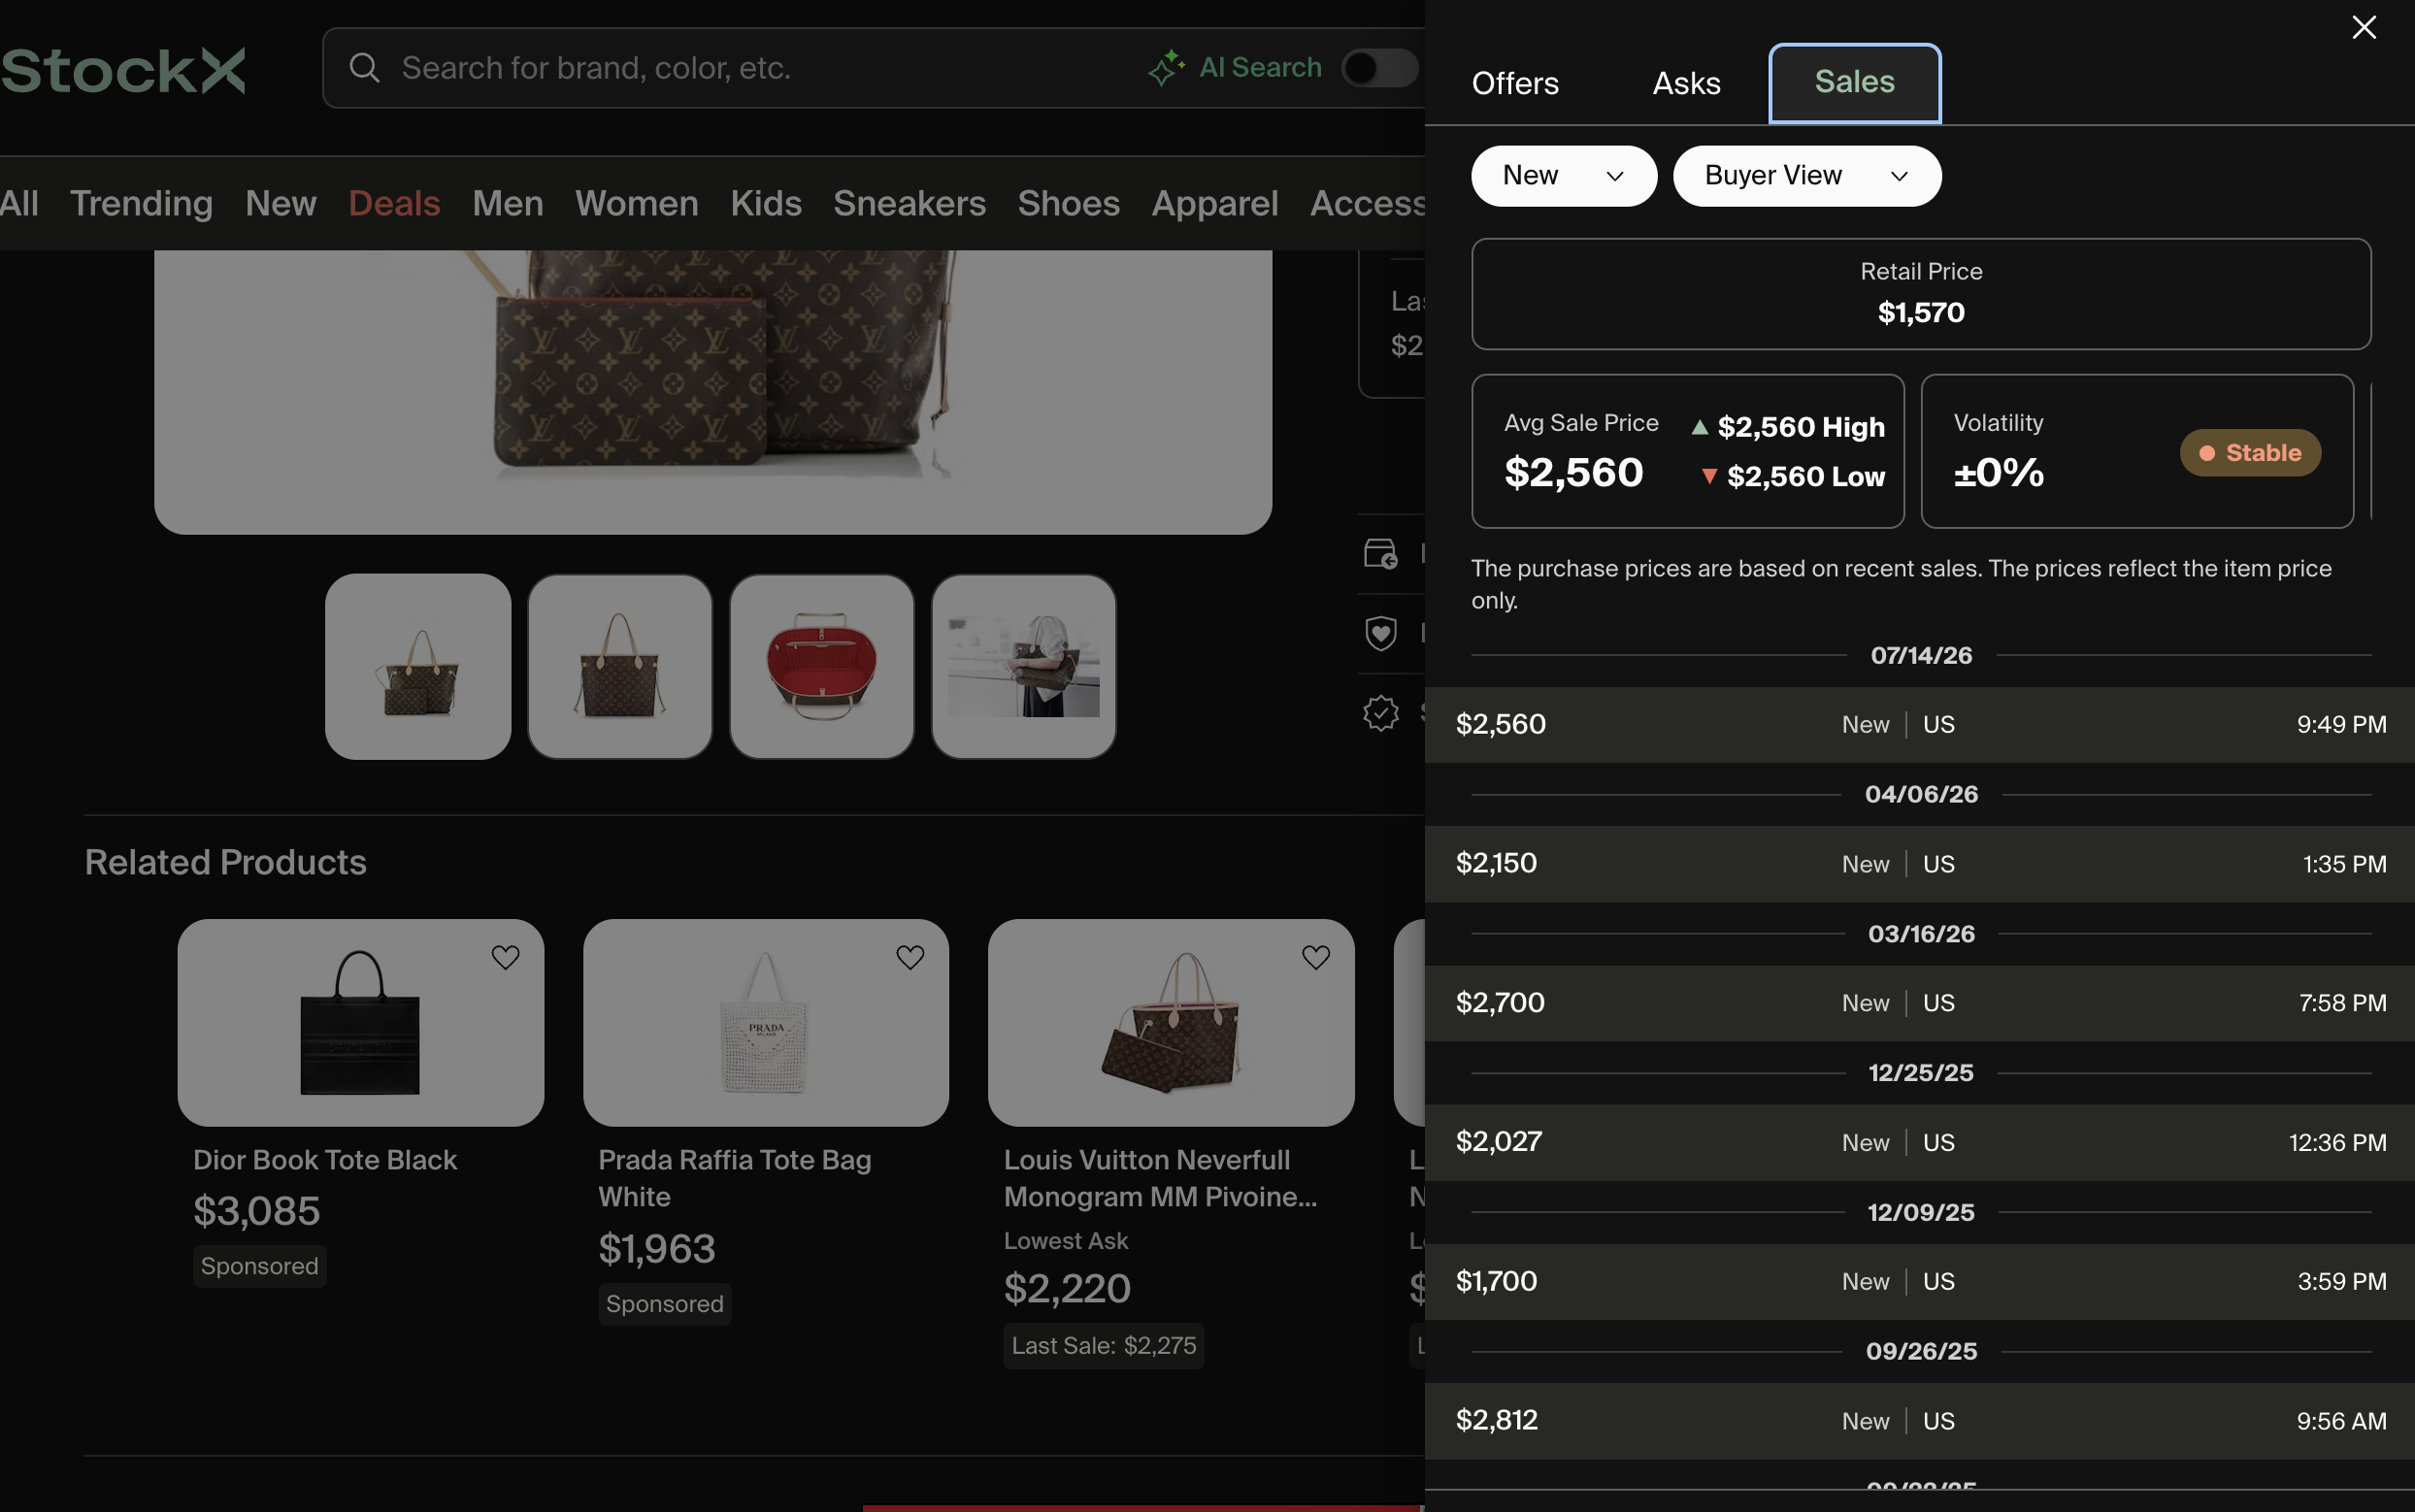
Task: Open the Deals navigation link
Action: click(x=394, y=203)
